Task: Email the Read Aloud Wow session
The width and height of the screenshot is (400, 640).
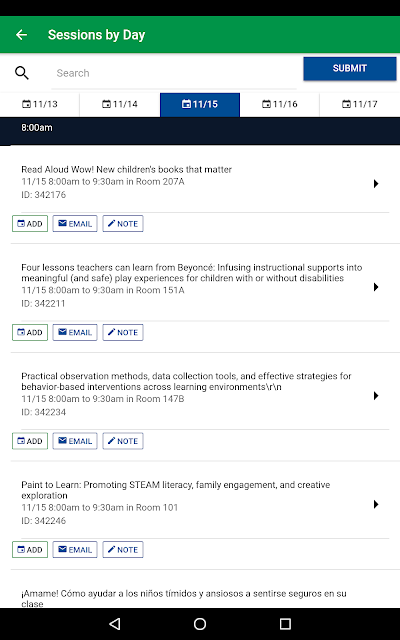Action: click(x=75, y=224)
